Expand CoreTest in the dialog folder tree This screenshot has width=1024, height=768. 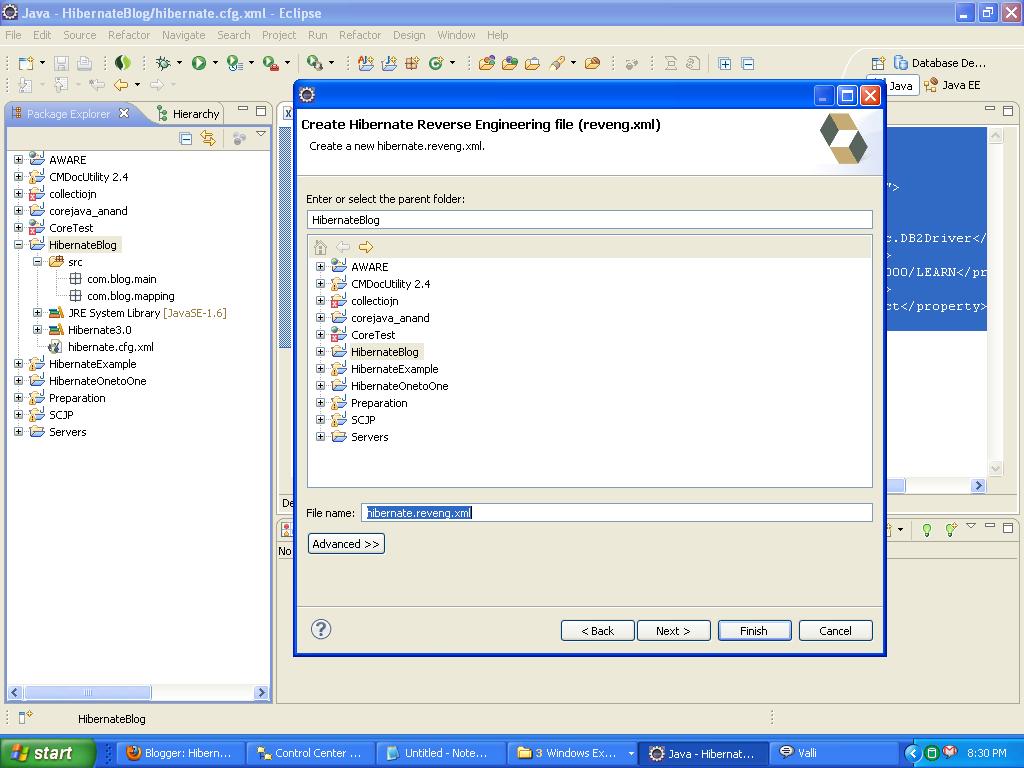pyautogui.click(x=320, y=334)
